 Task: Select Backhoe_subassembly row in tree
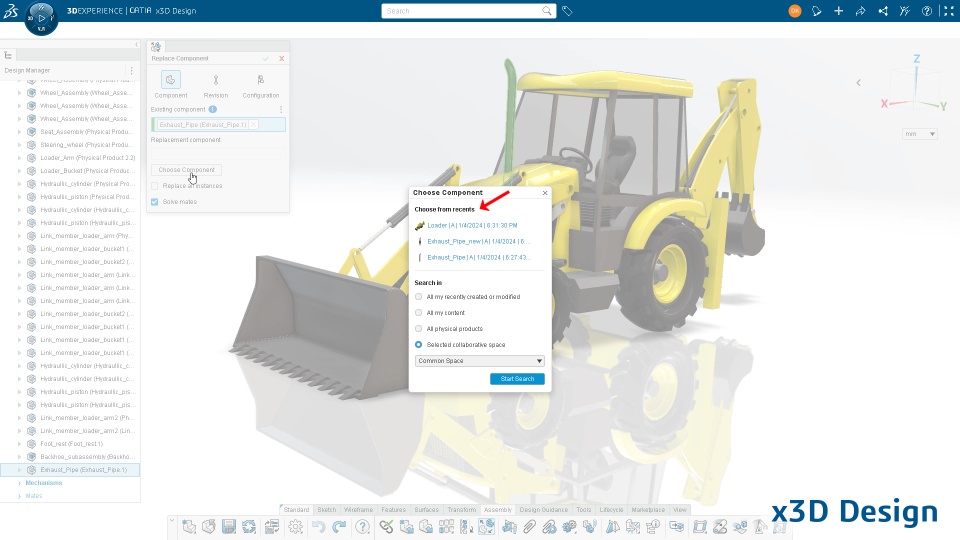point(70,457)
